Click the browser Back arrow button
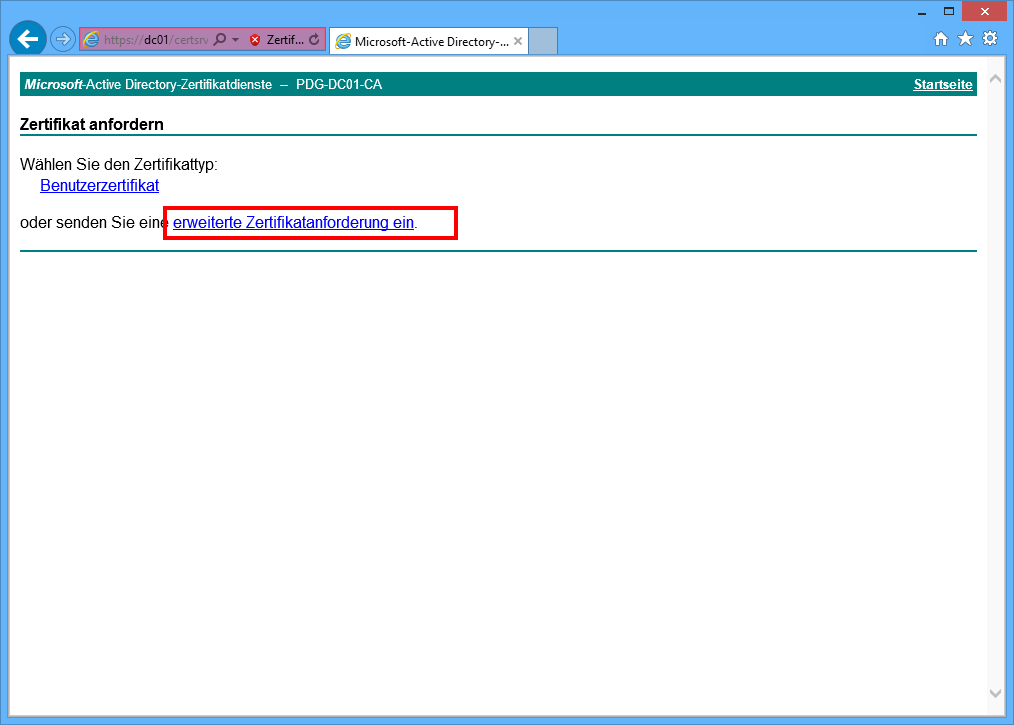The image size is (1014, 725). [28, 39]
